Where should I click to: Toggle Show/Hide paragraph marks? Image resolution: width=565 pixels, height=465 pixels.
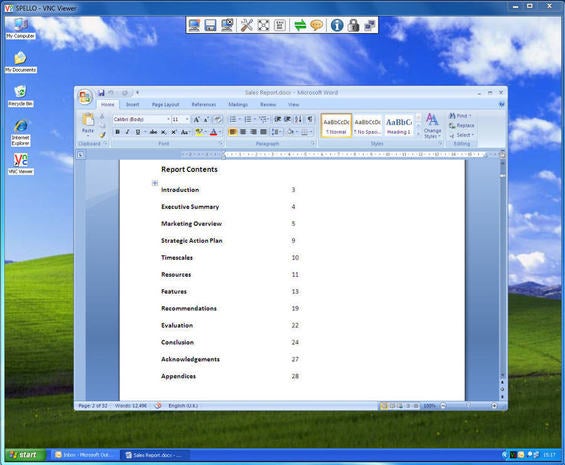[310, 119]
